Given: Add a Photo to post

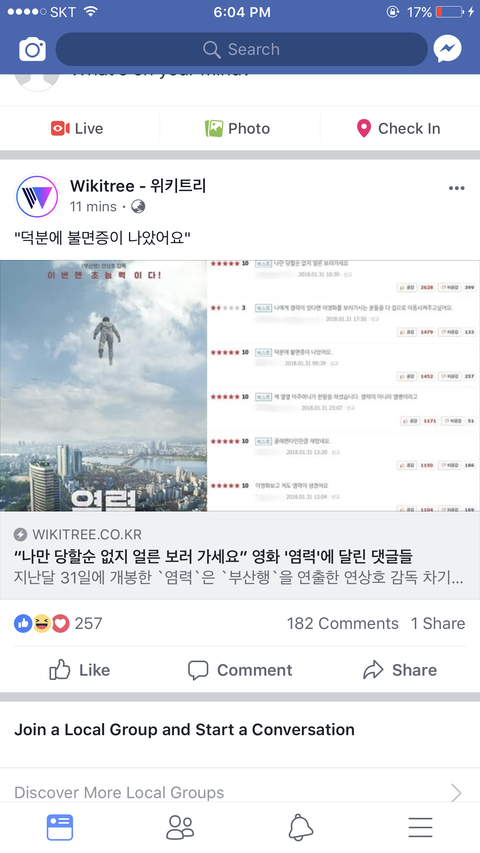Looking at the screenshot, I should 237,128.
